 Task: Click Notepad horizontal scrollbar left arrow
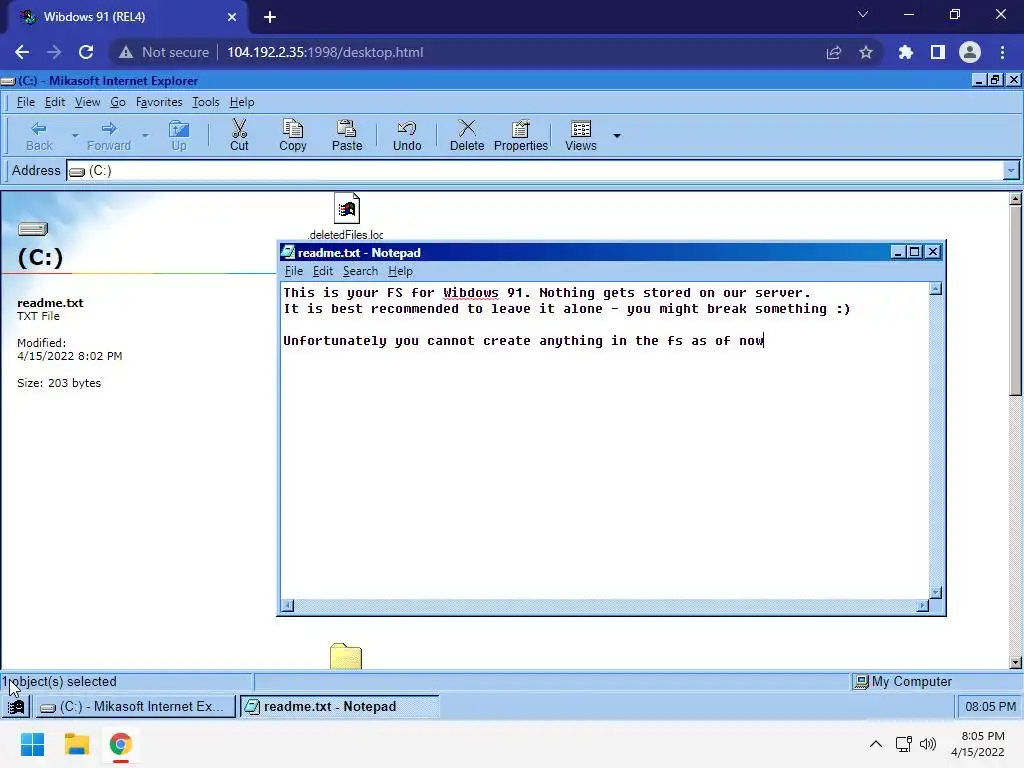[x=287, y=606]
